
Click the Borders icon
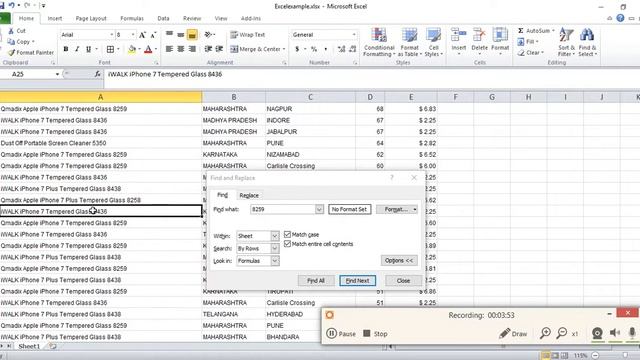tap(110, 49)
